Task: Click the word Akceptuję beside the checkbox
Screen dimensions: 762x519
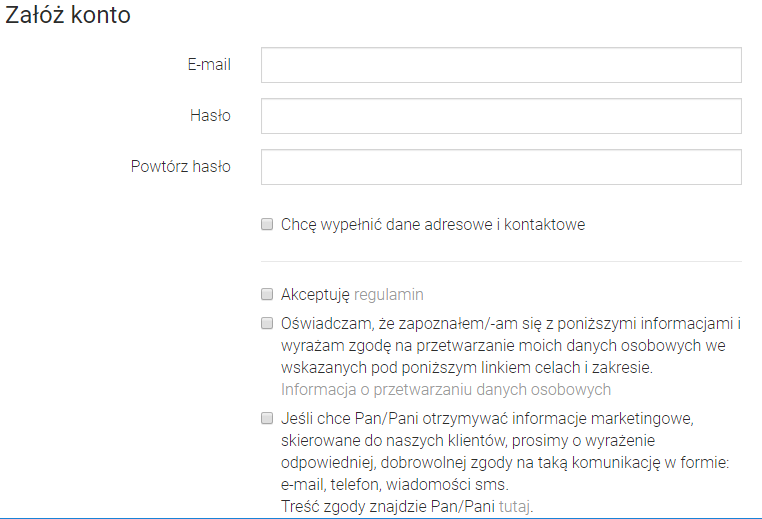Action: [x=315, y=295]
